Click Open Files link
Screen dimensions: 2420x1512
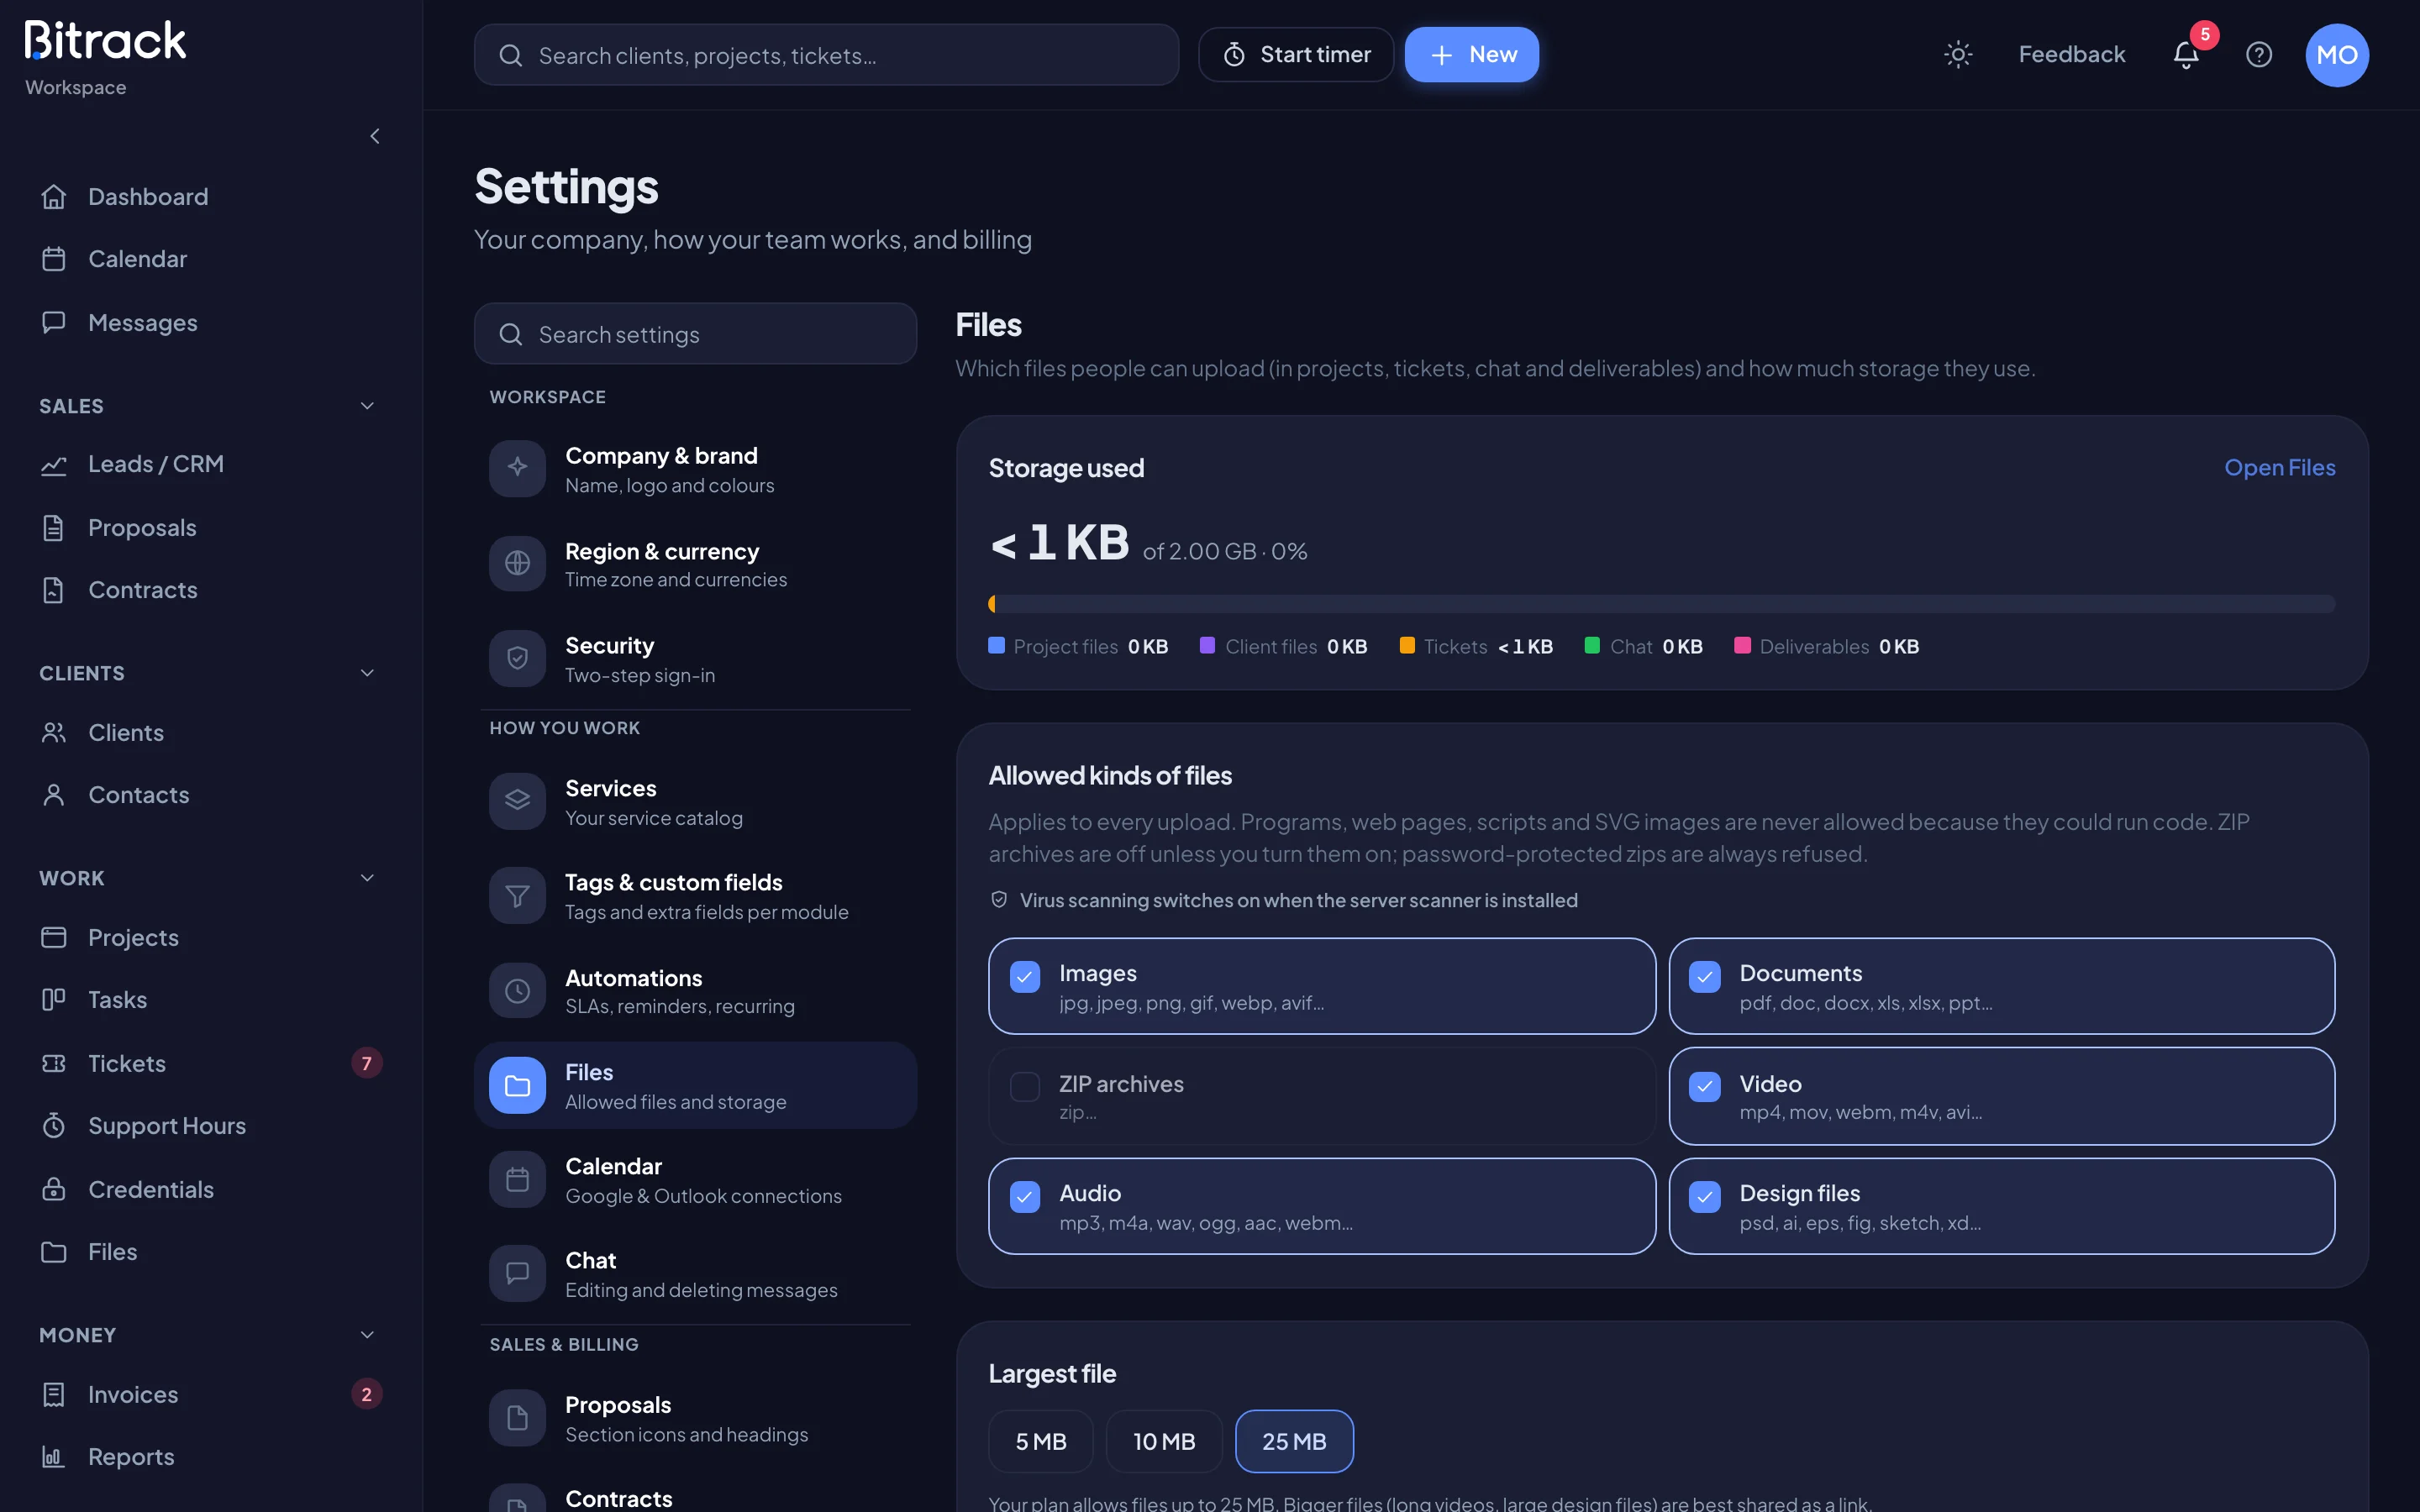coord(2279,468)
